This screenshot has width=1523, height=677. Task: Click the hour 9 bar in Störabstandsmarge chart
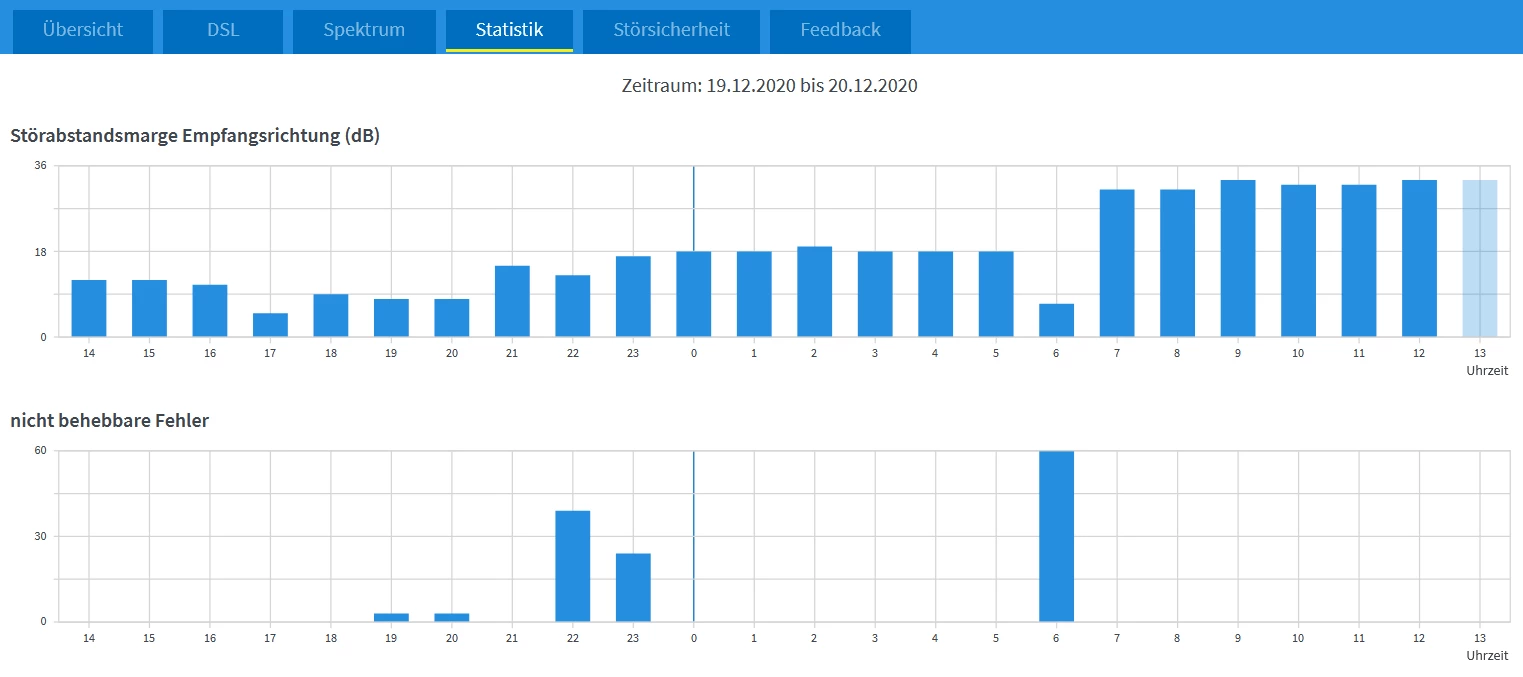click(1238, 258)
